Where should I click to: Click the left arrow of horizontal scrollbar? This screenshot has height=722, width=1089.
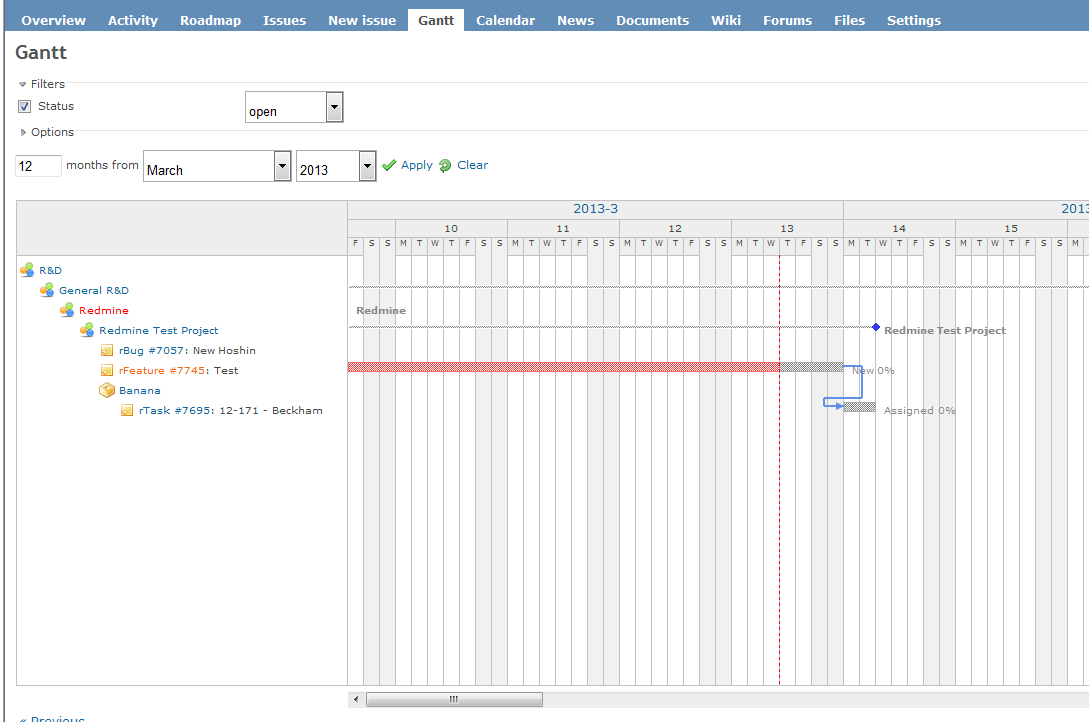tap(356, 699)
